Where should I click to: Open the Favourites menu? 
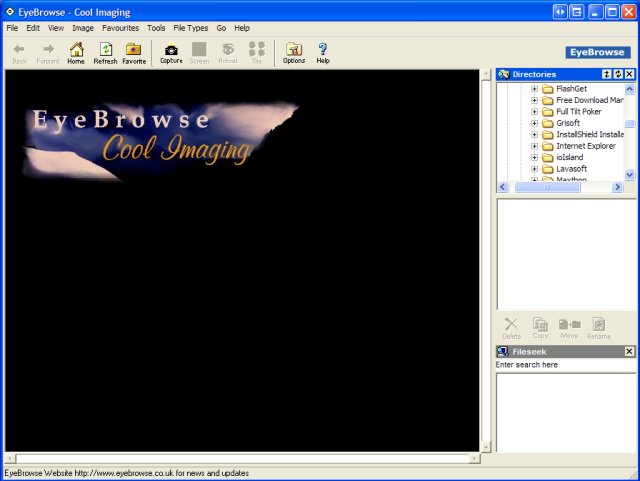[x=121, y=28]
